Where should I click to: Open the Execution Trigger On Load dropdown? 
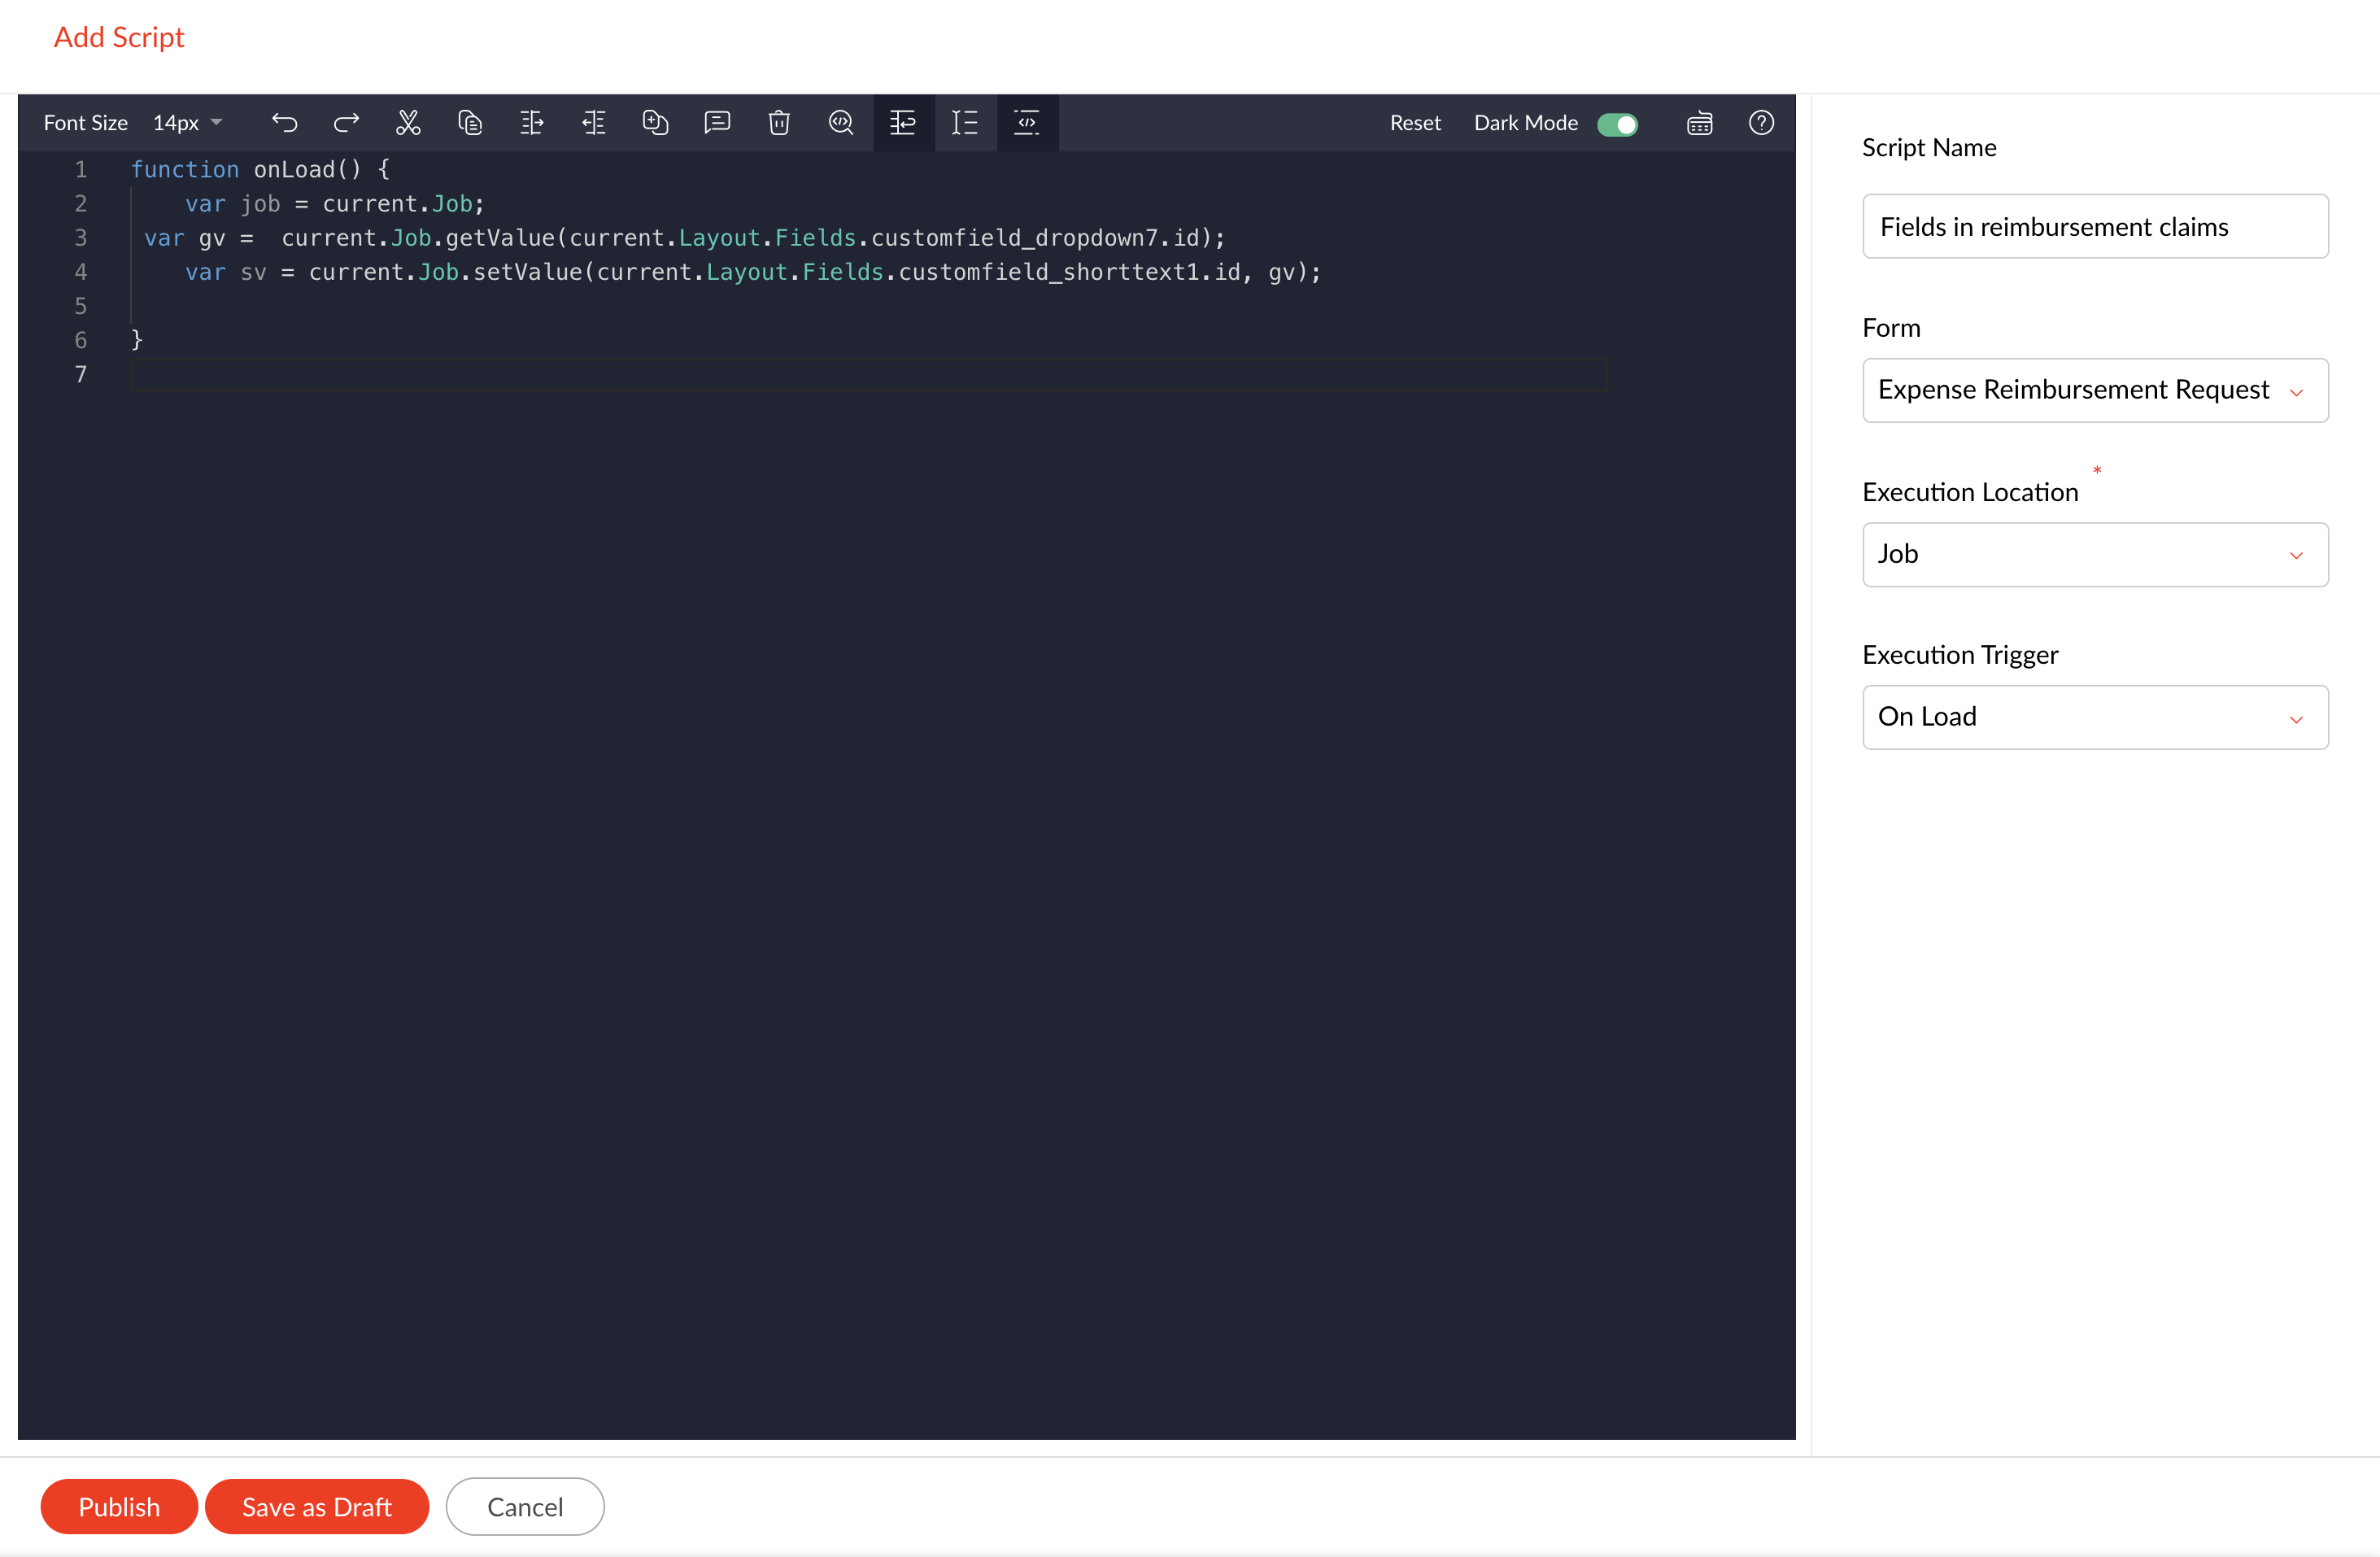point(2095,717)
